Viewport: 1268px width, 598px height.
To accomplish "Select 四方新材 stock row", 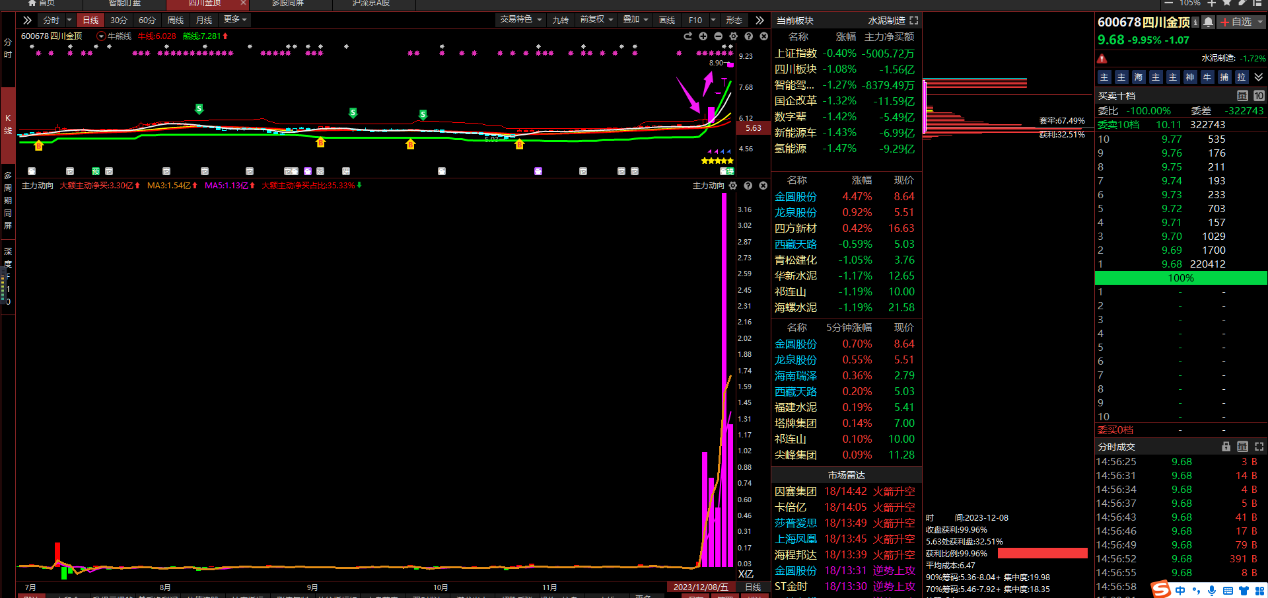I will click(845, 229).
